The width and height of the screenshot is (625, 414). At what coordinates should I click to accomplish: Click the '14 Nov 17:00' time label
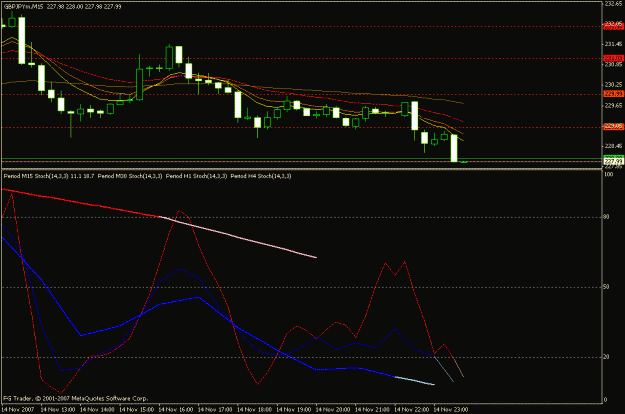[215, 409]
